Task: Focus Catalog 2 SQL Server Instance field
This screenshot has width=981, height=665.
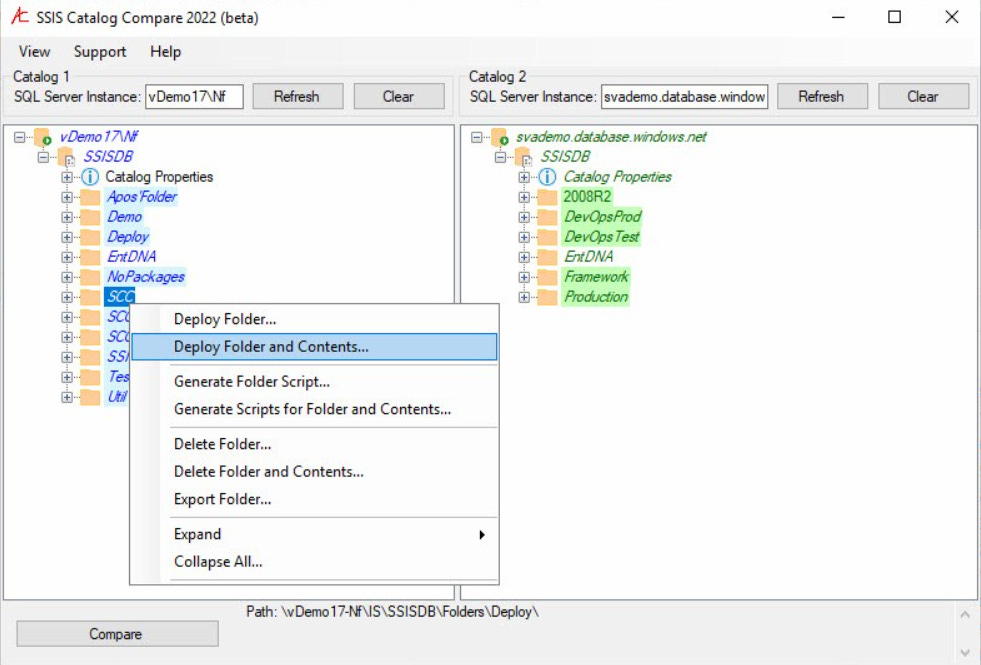Action: [x=684, y=97]
